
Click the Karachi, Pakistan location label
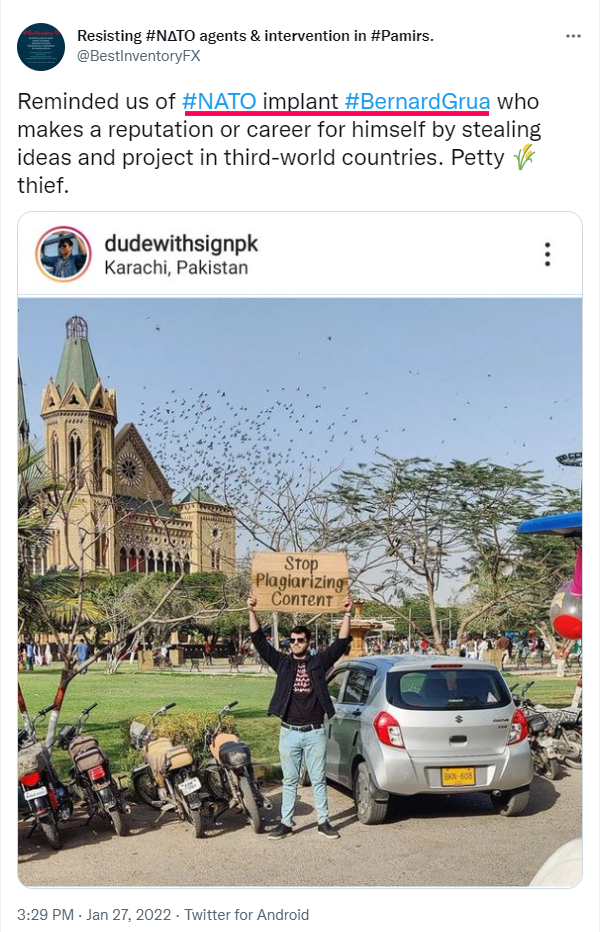point(176,267)
